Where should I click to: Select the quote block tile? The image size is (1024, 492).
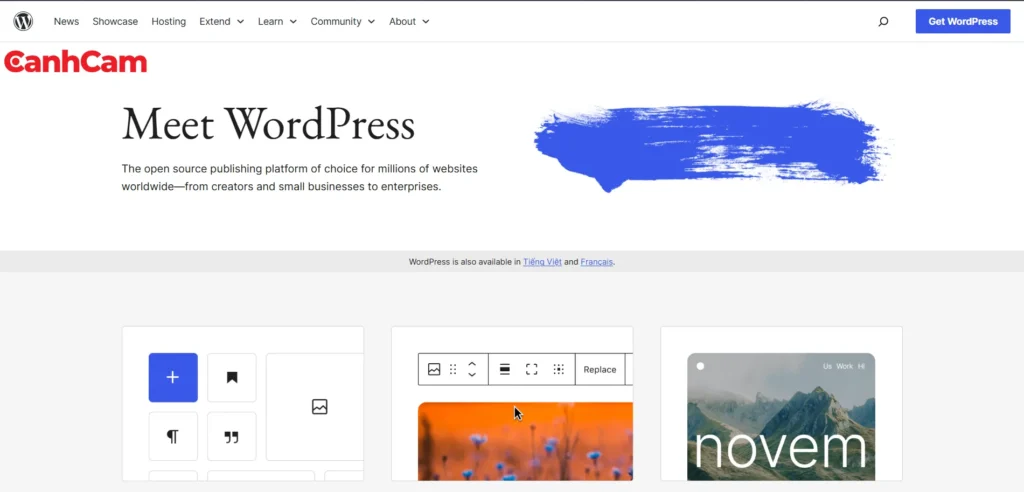[232, 436]
